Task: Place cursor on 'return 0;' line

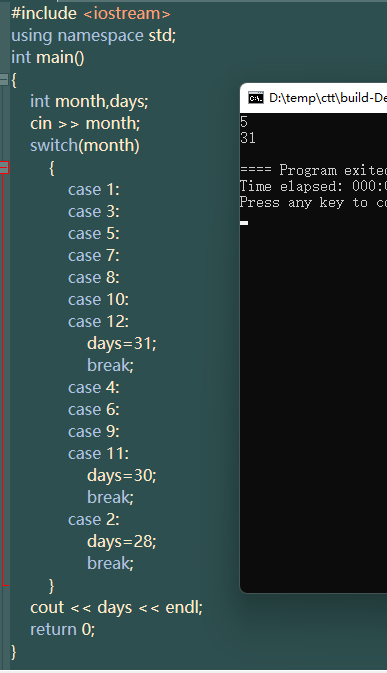Action: coord(63,629)
